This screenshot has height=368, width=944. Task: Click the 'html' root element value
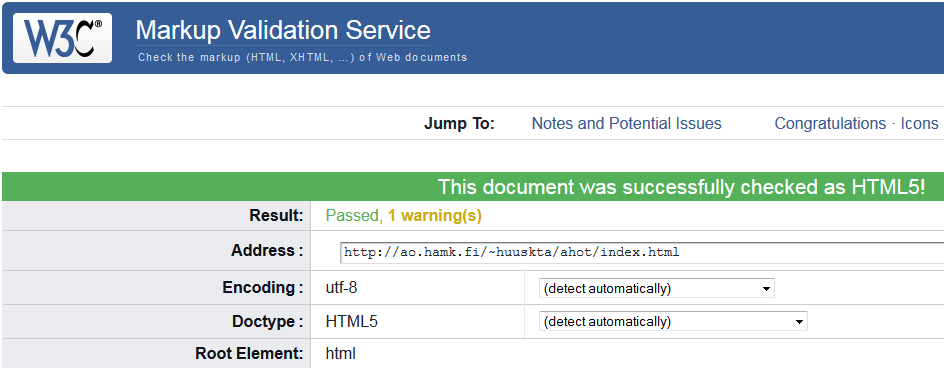341,353
